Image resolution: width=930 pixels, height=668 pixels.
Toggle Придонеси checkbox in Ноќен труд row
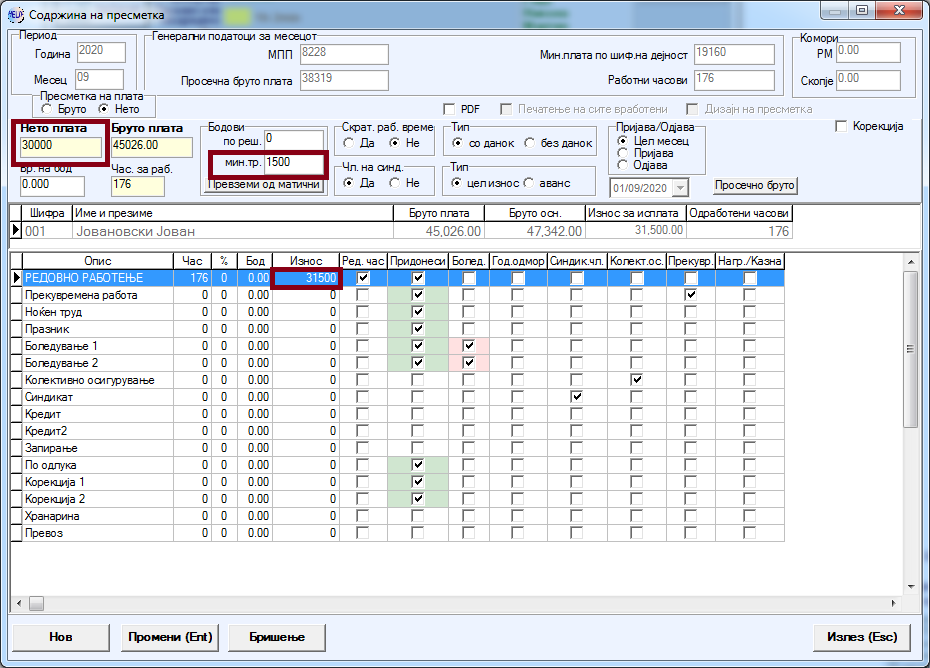point(418,312)
